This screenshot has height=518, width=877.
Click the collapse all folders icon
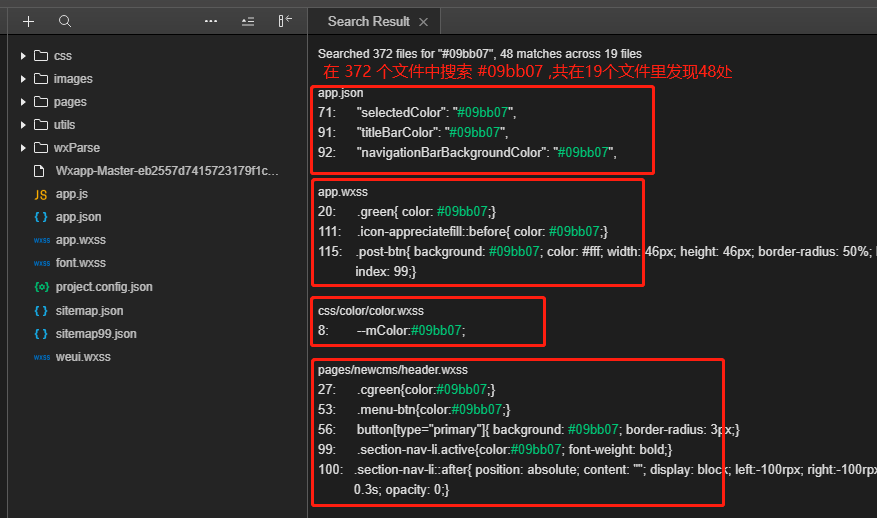point(248,21)
